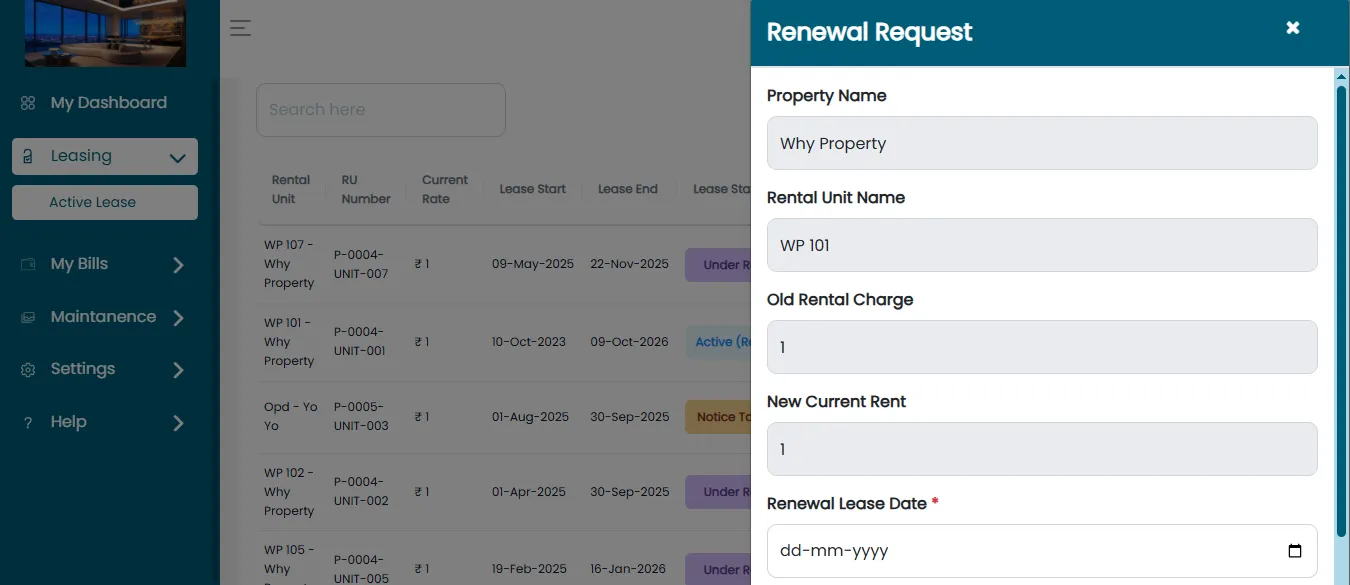Click the New Current Rent field
This screenshot has height=585, width=1350.
(x=1042, y=449)
